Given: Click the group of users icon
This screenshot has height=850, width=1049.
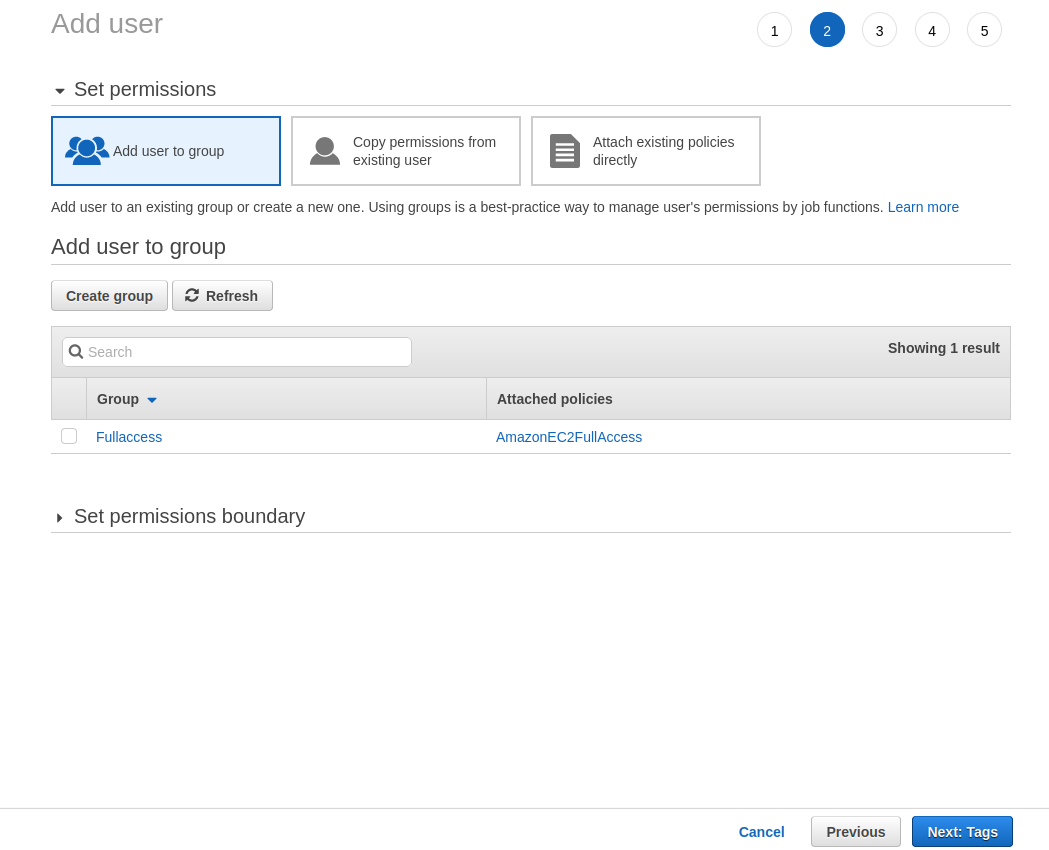Looking at the screenshot, I should 87,150.
